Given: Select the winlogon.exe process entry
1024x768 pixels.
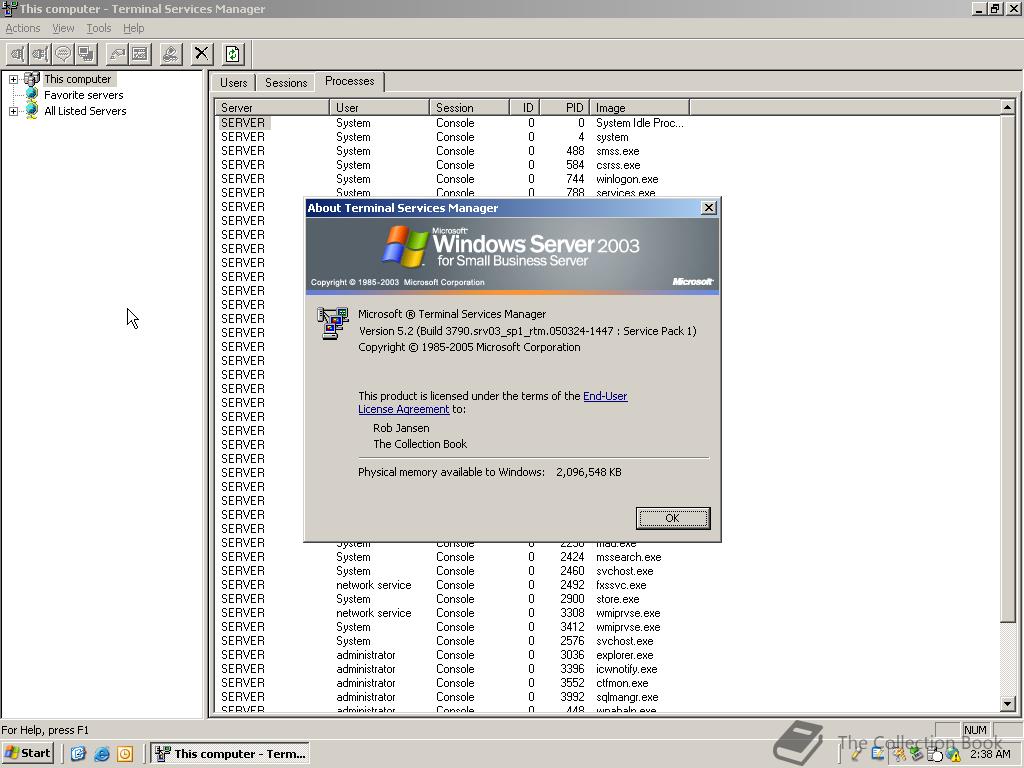Looking at the screenshot, I should [452, 179].
